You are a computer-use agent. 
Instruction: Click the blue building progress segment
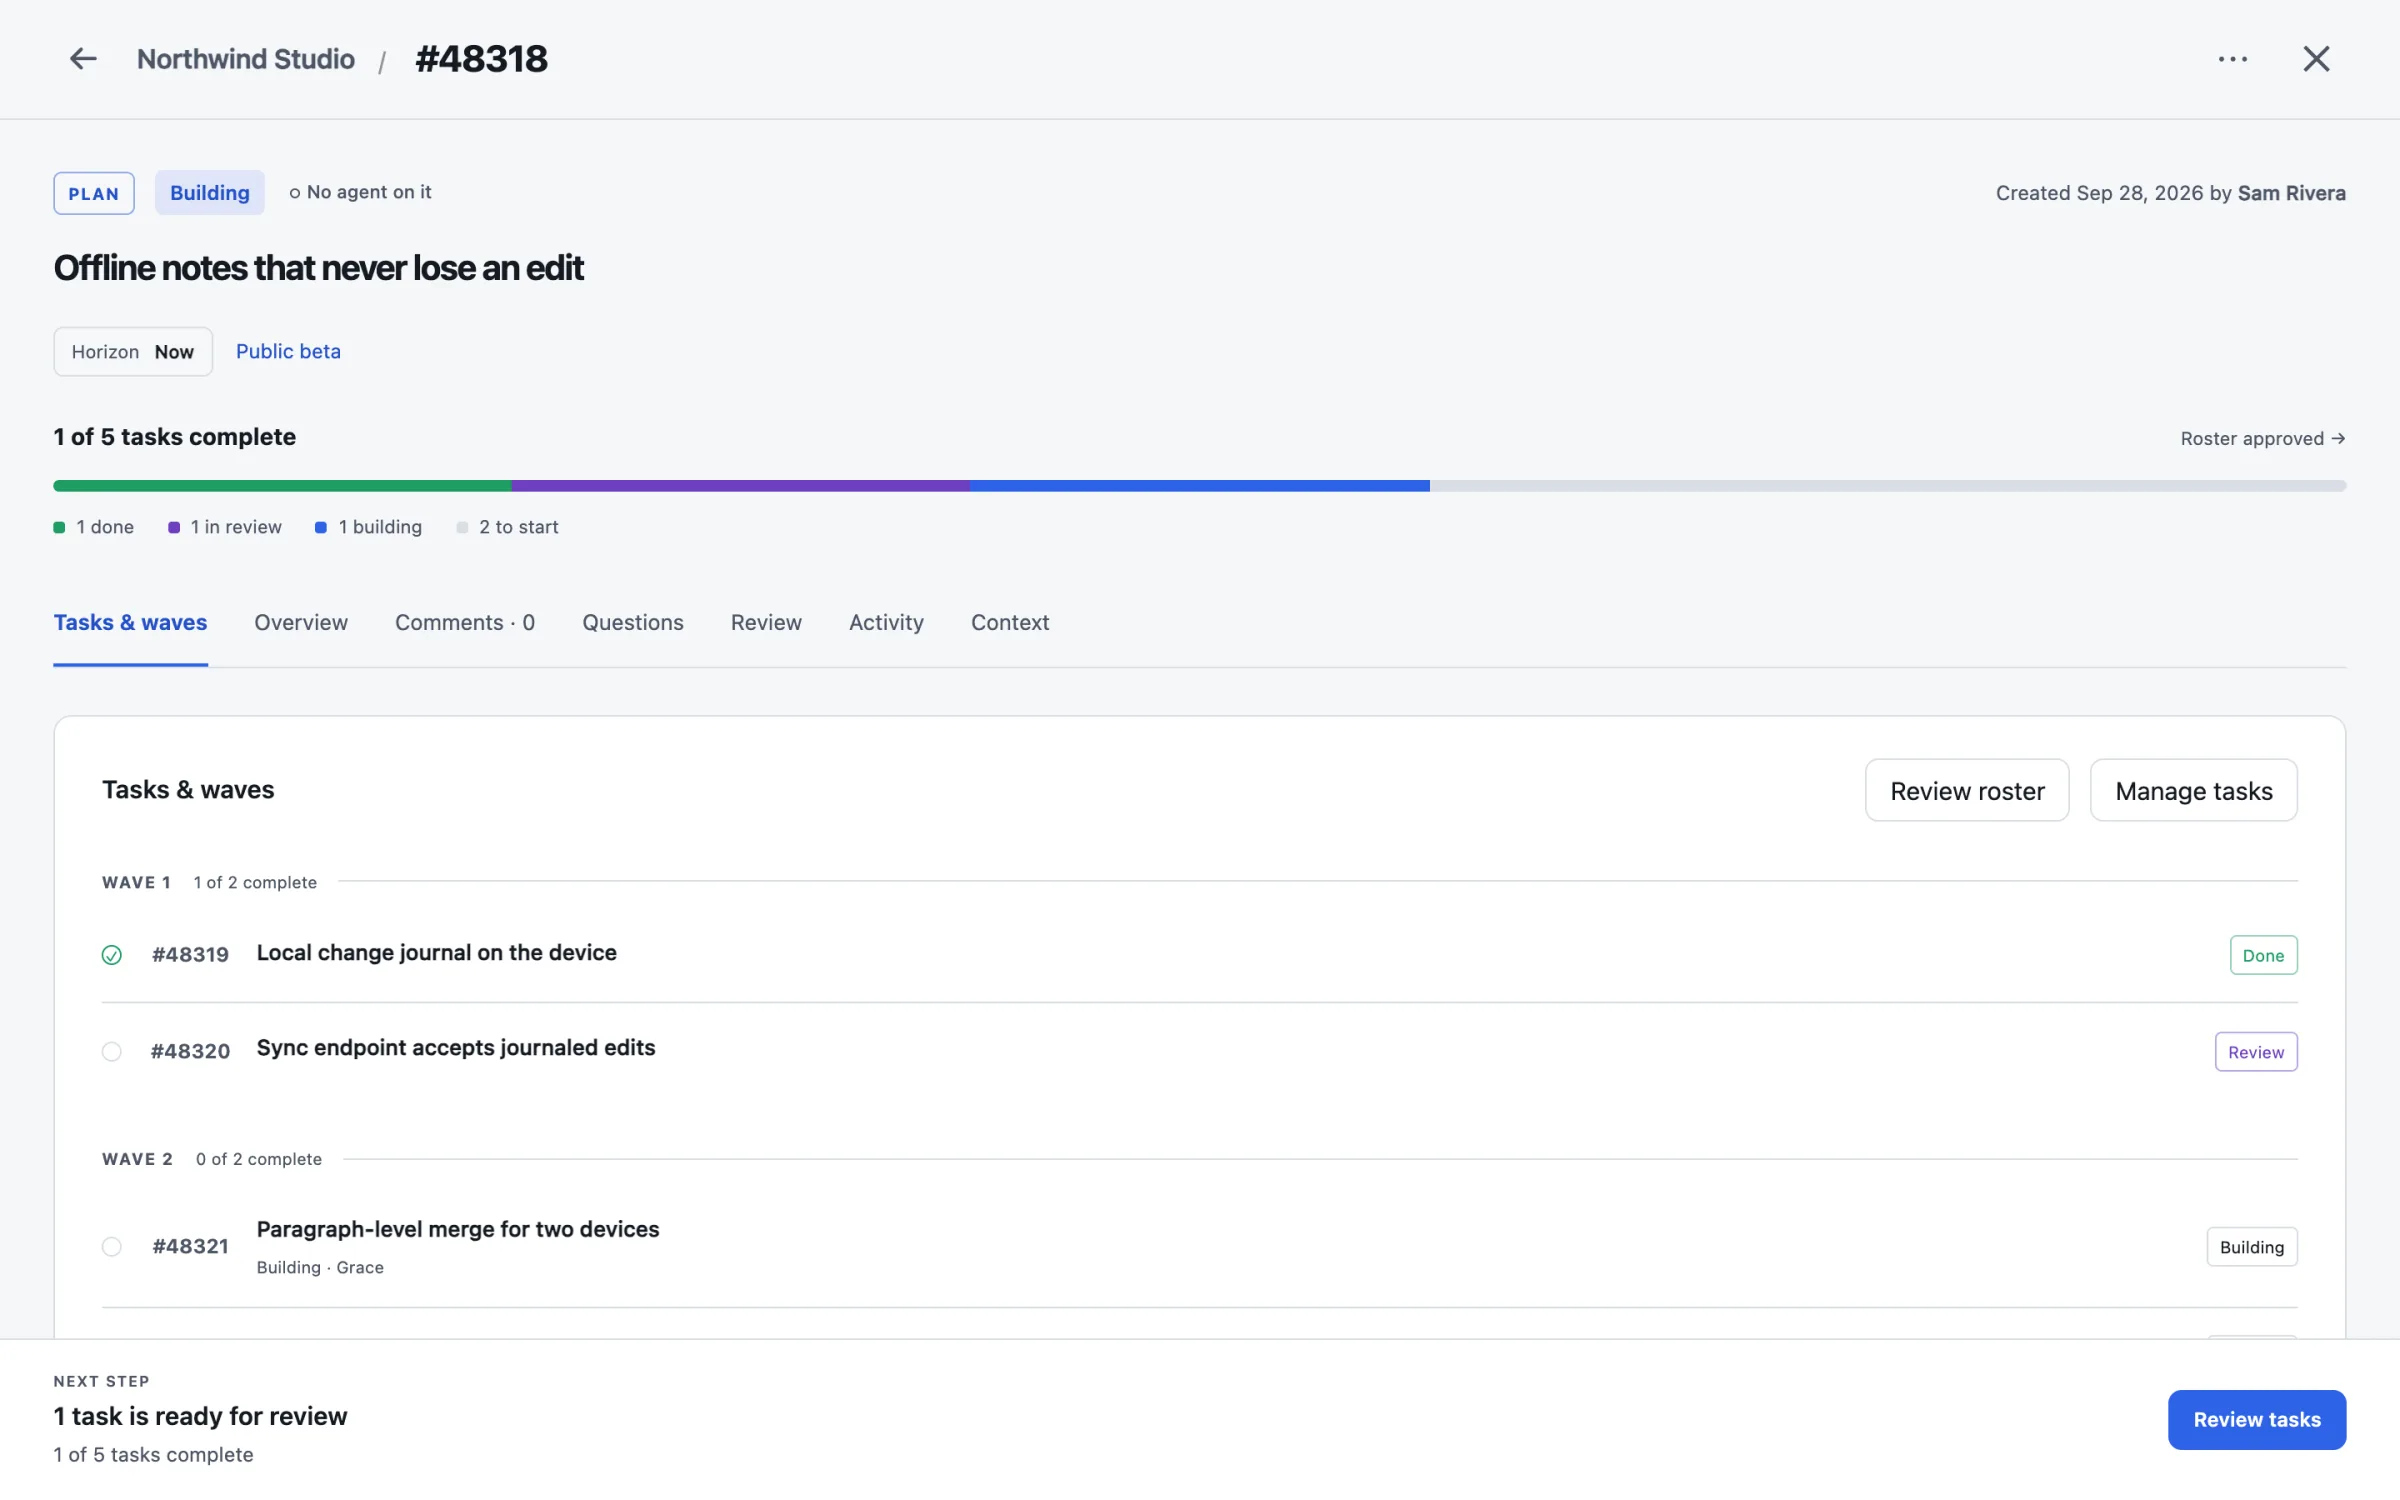[x=1200, y=486]
